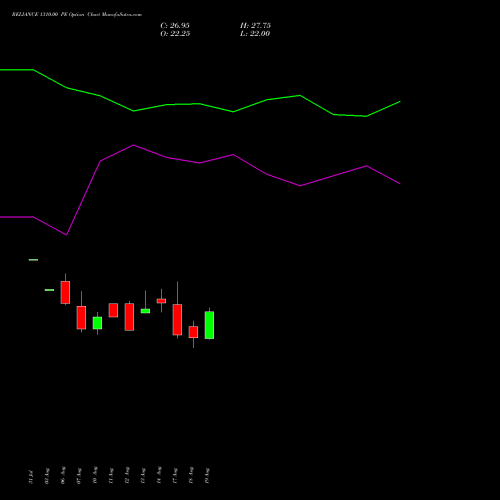Click the peak of the purple indicator line
The image size is (500, 500).
(133, 145)
